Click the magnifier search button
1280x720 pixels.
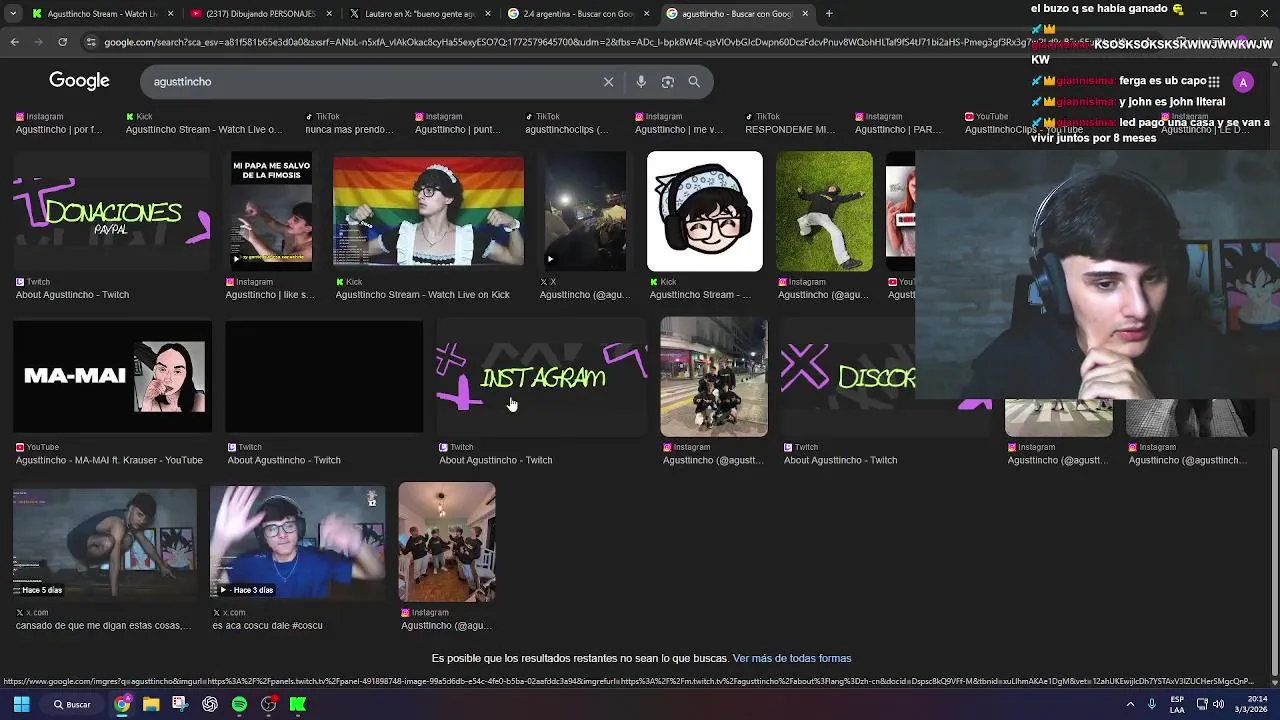point(694,82)
